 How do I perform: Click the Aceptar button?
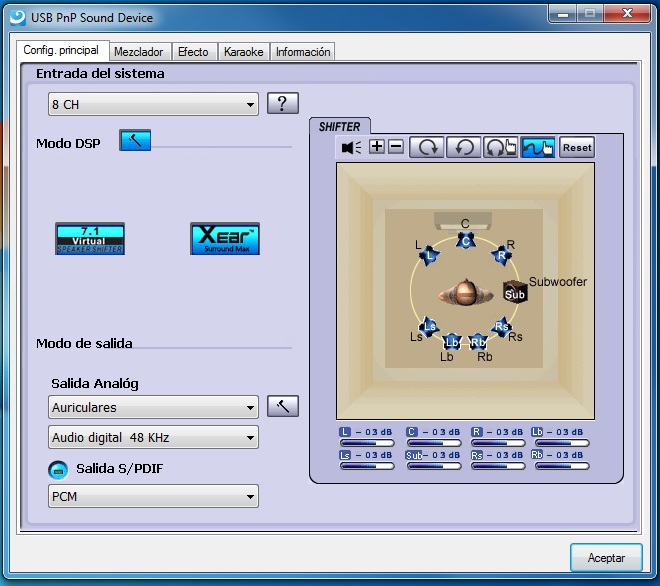click(x=606, y=558)
